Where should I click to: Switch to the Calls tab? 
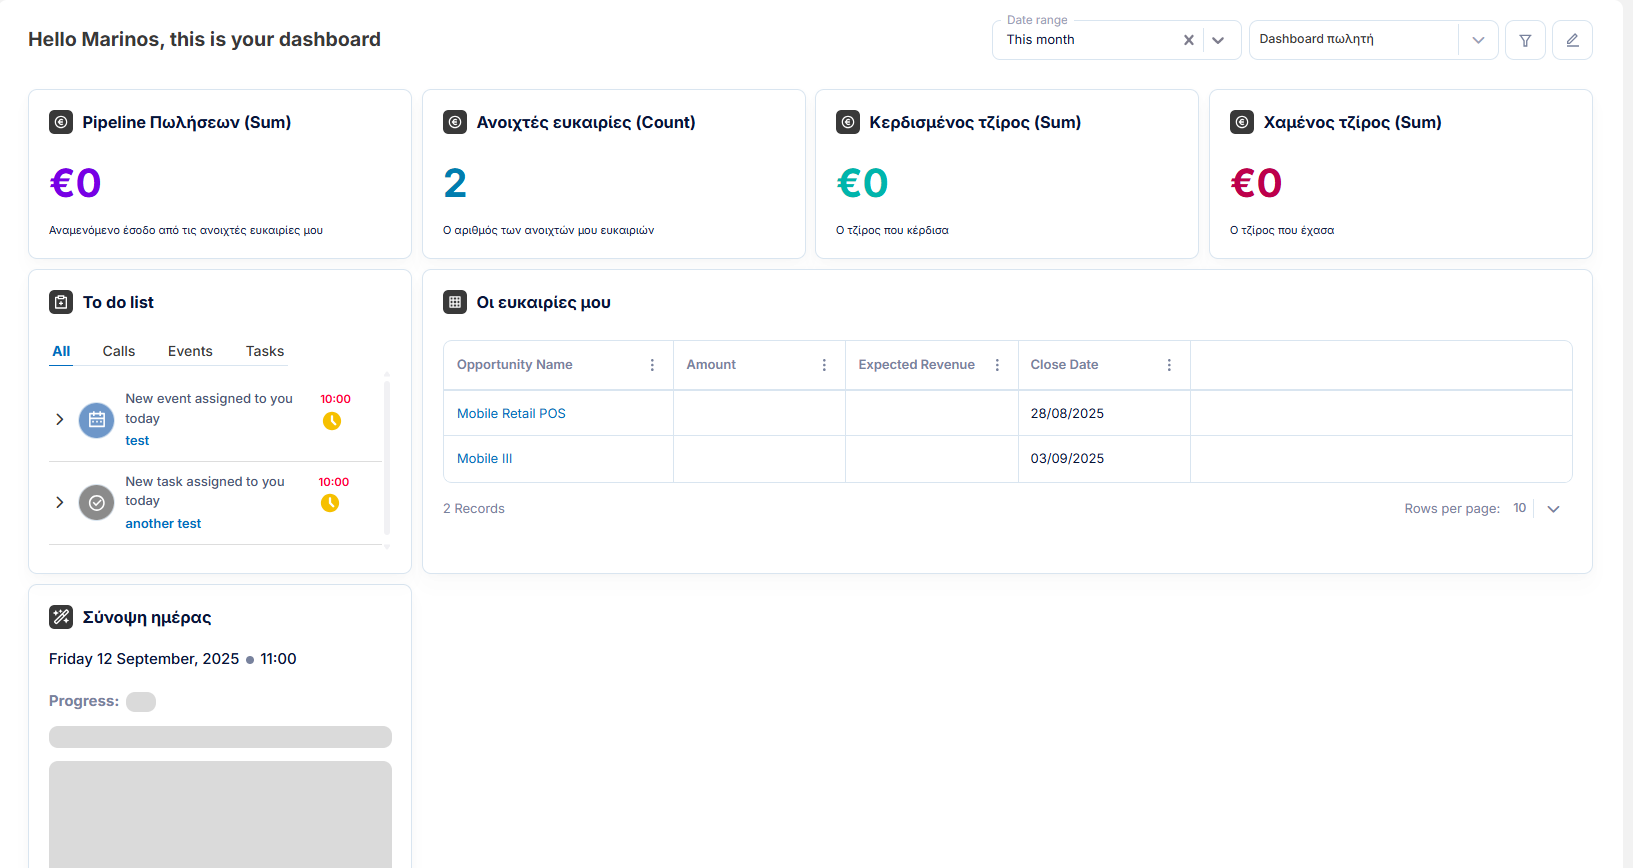click(x=119, y=351)
